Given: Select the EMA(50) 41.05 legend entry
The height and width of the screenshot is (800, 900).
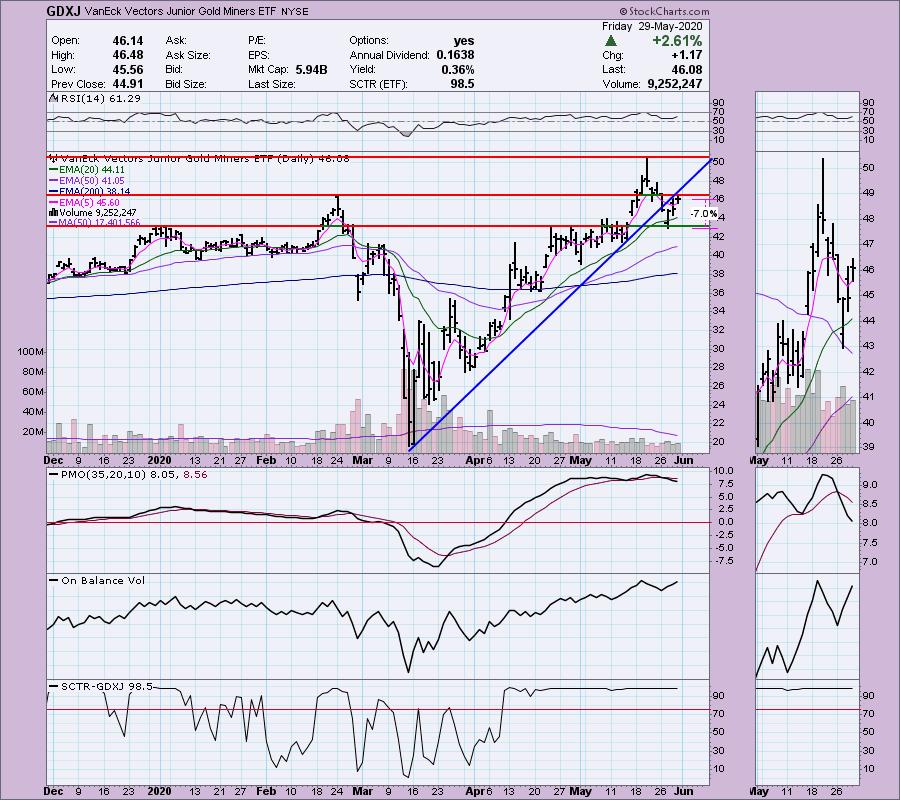Looking at the screenshot, I should point(87,181).
